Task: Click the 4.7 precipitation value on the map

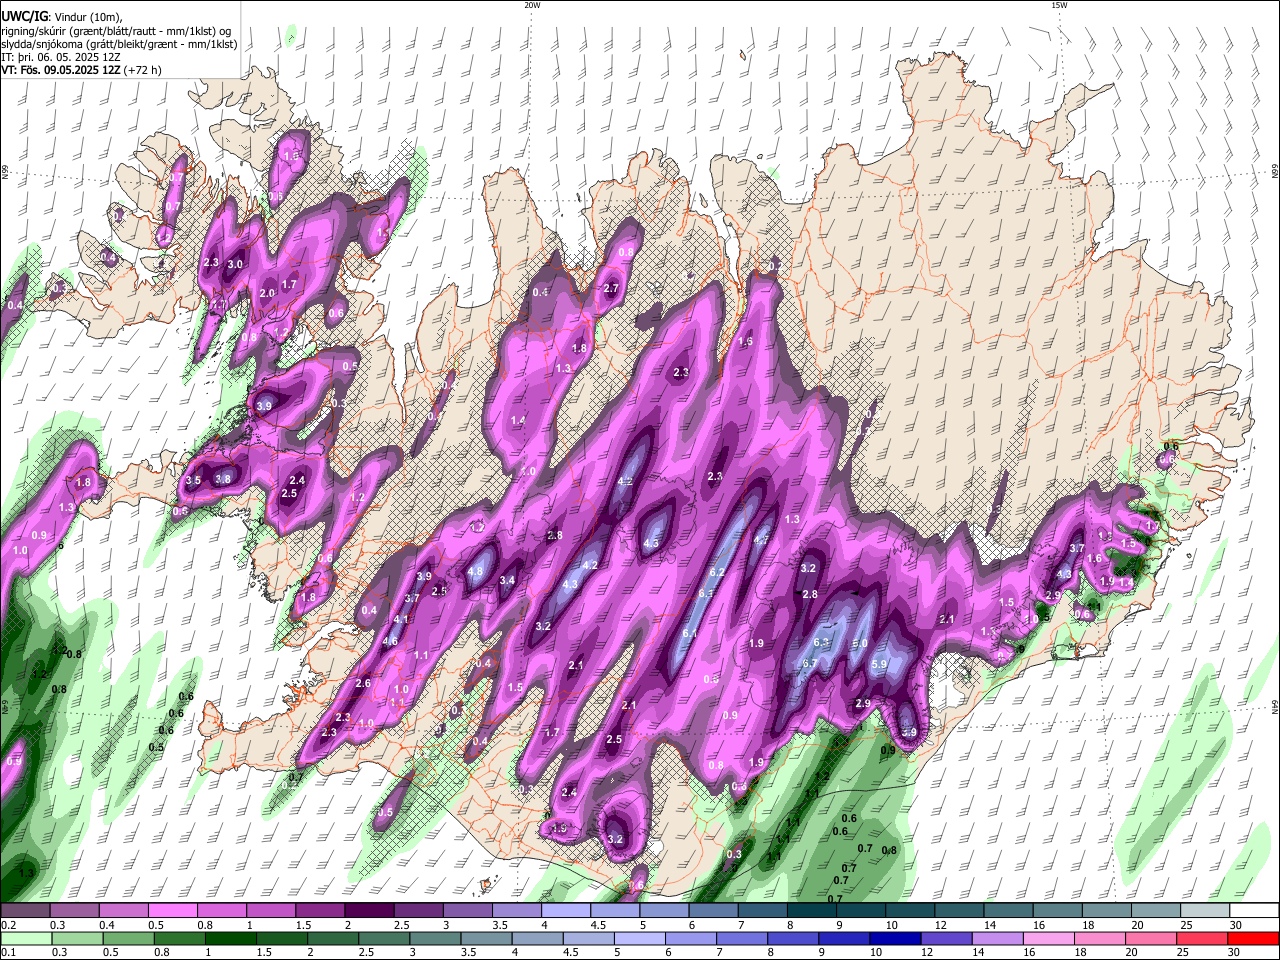Action: tap(761, 540)
